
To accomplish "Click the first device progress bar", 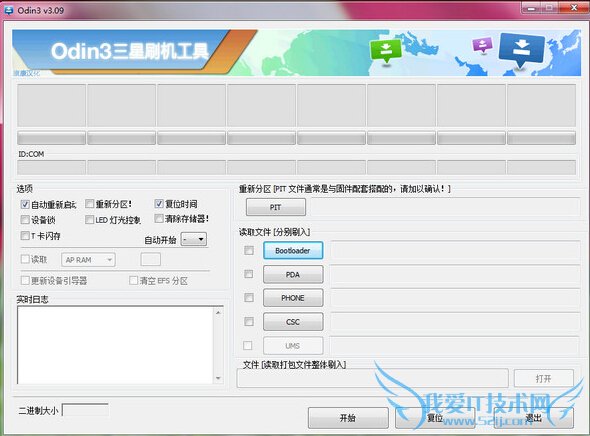I will pyautogui.click(x=52, y=138).
